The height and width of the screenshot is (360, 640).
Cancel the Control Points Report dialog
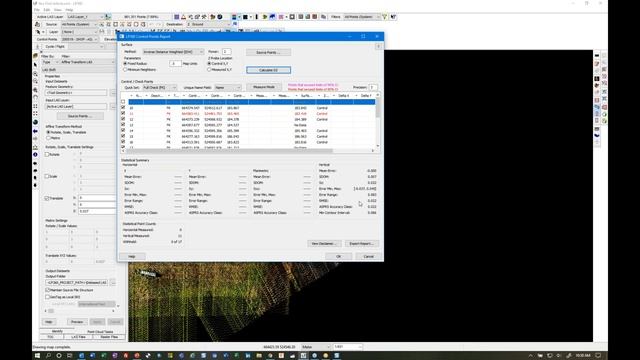pyautogui.click(x=369, y=256)
